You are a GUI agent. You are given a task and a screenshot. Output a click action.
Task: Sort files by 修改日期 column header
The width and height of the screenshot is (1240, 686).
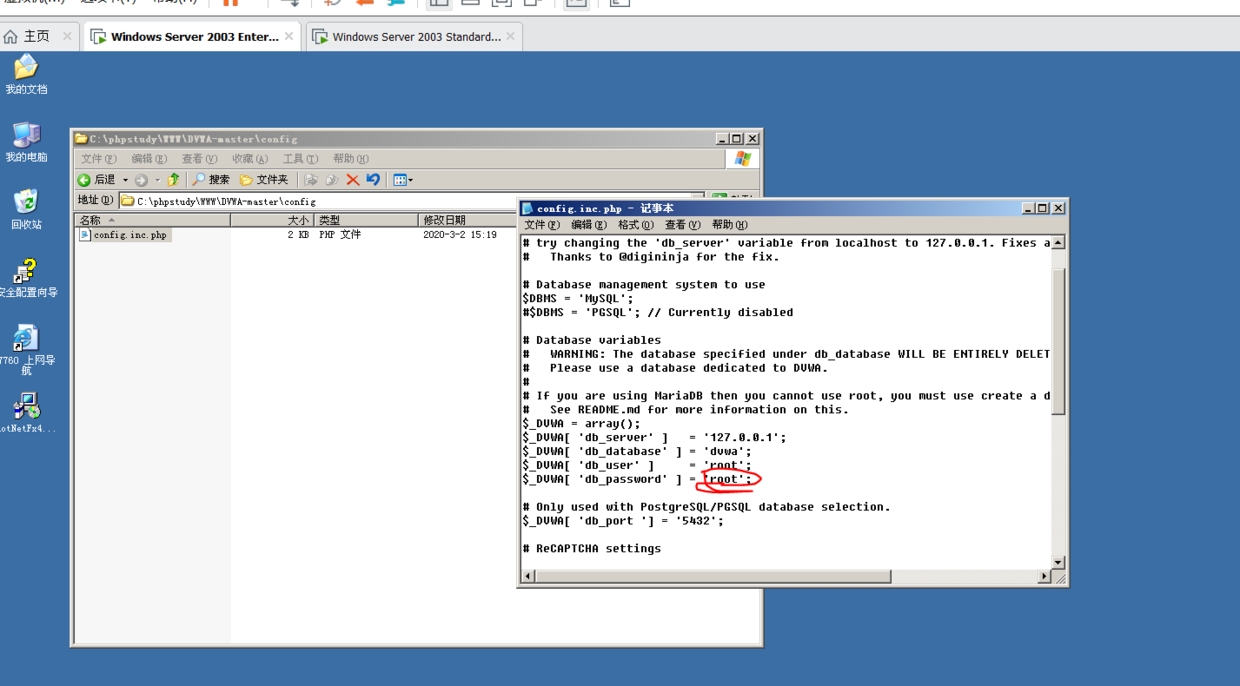pos(468,220)
